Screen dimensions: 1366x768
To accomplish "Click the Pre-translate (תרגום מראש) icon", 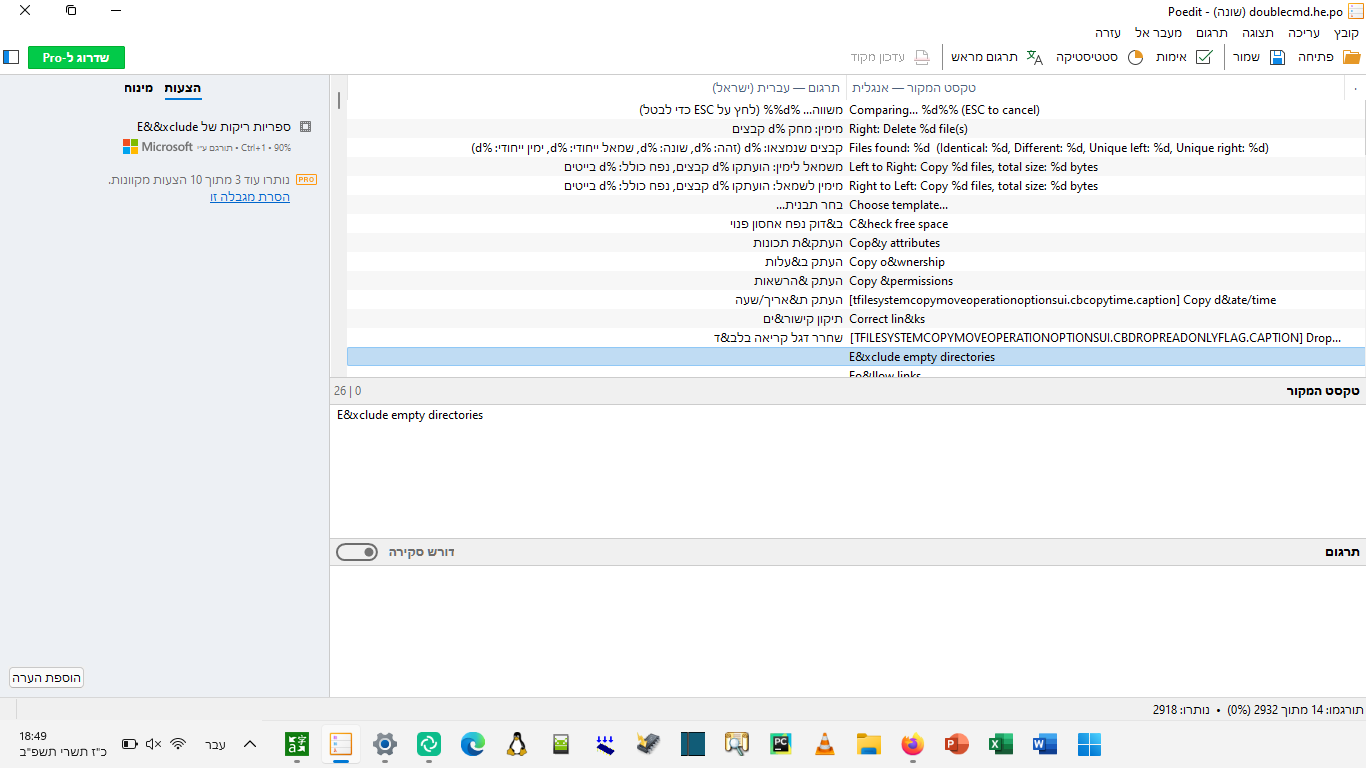I will coord(1034,57).
